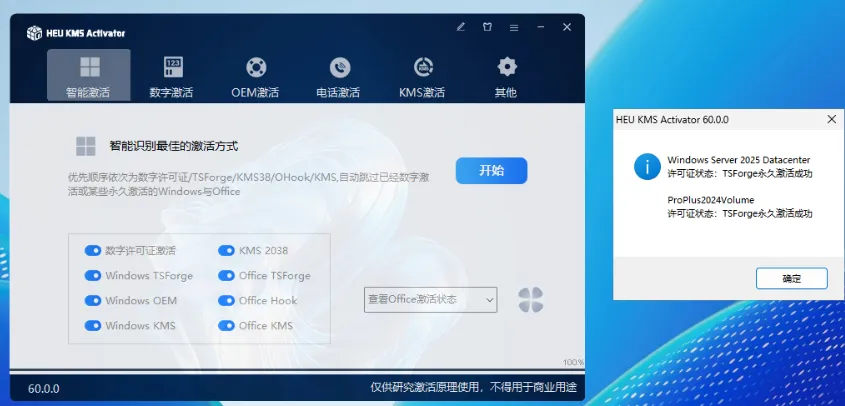Go to the KMS激活 tab
Screen dimensions: 845x406
[422, 75]
